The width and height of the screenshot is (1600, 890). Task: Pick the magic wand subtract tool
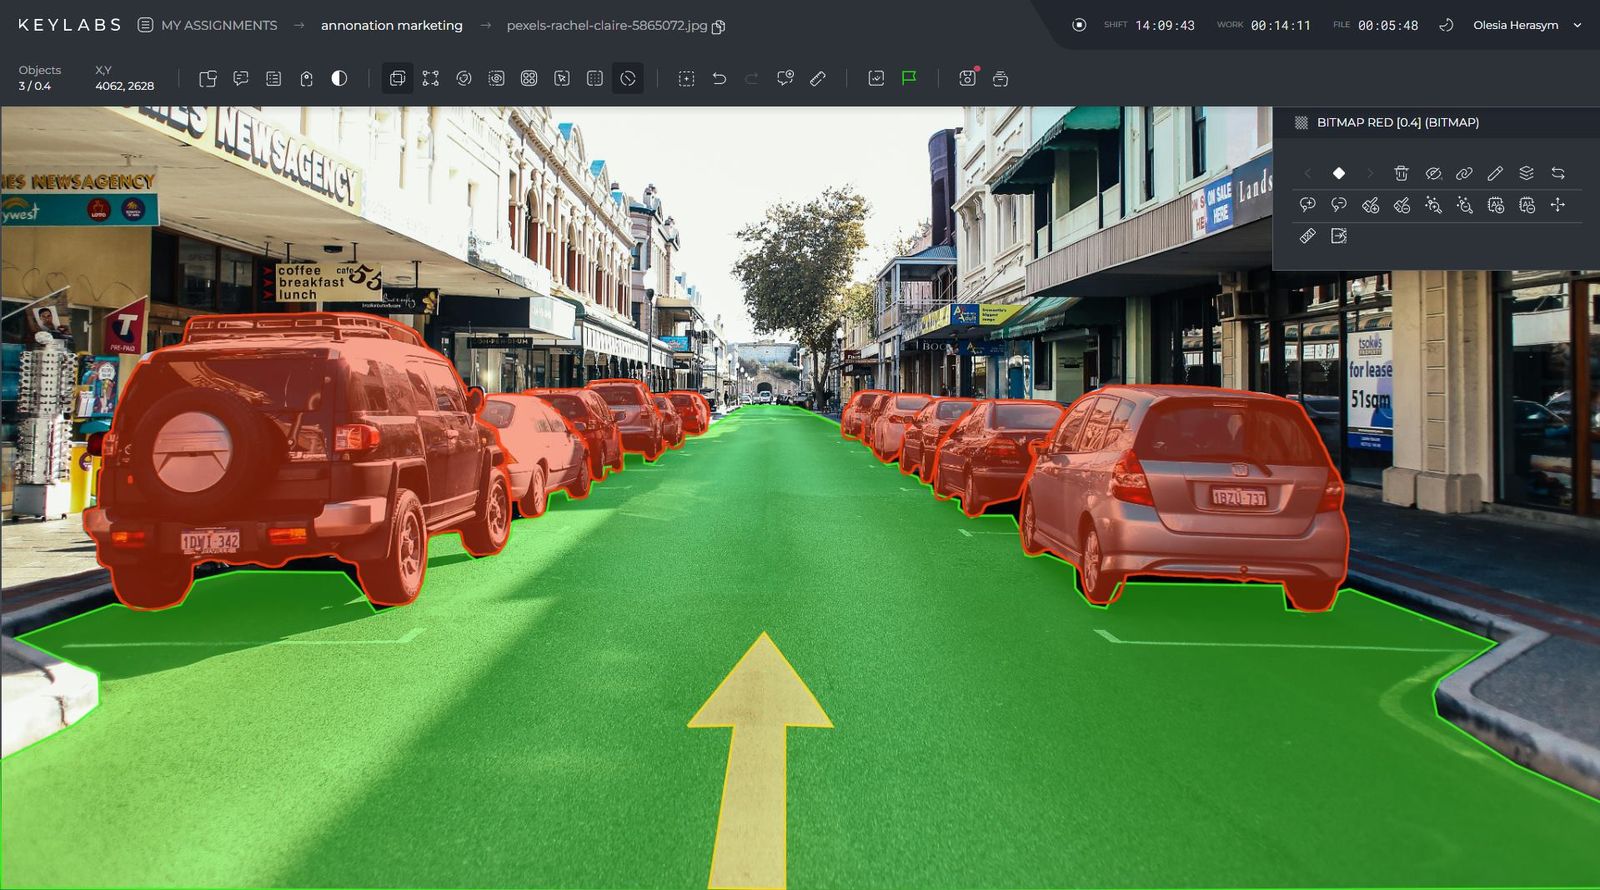coord(1465,205)
